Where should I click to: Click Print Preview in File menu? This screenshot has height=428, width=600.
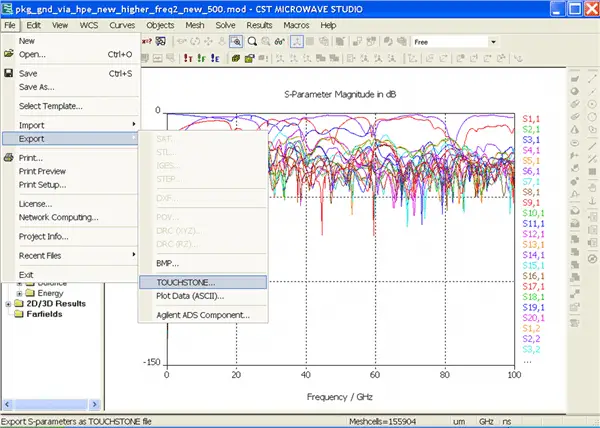click(x=70, y=171)
